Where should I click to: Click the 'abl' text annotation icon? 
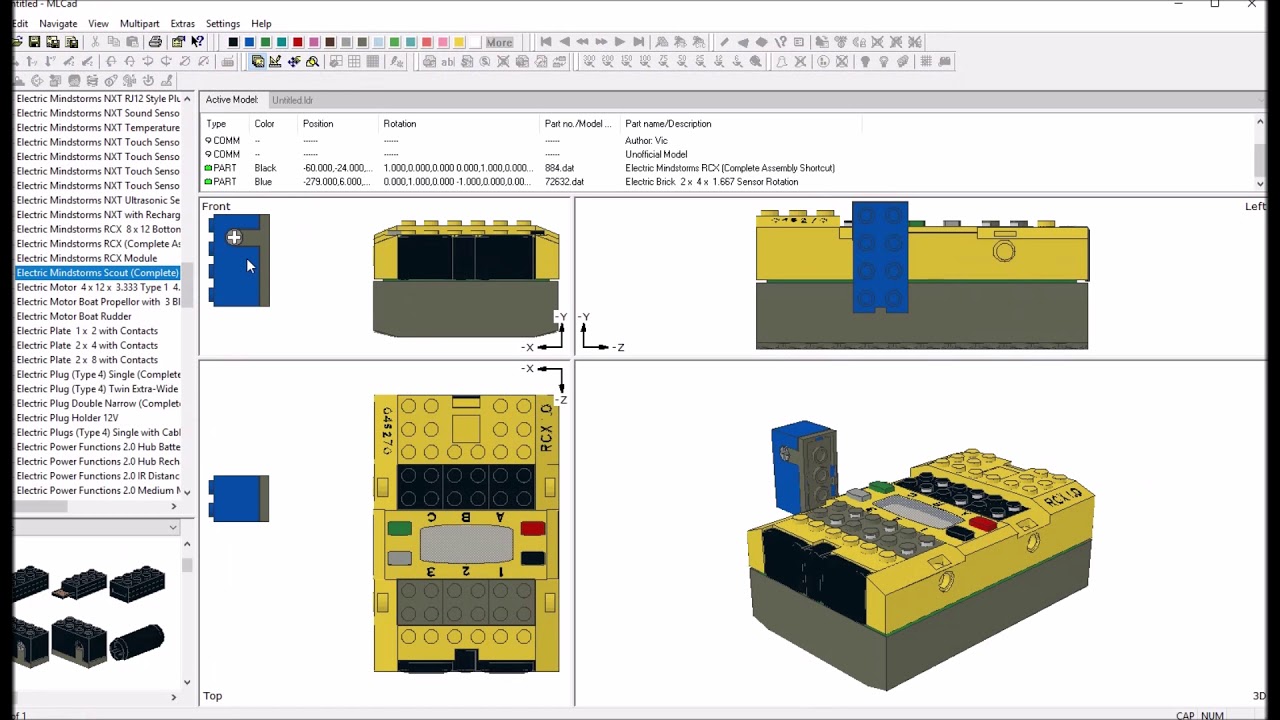448,61
